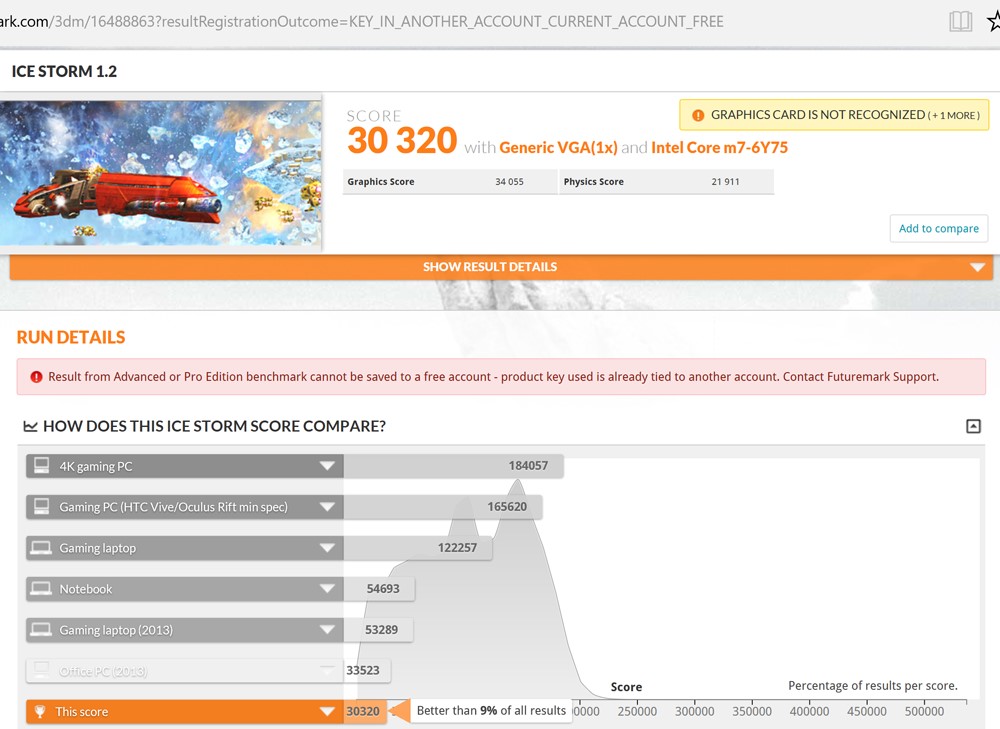1000x729 pixels.
Task: Click the warning icon in graphics card notice
Action: (x=698, y=115)
